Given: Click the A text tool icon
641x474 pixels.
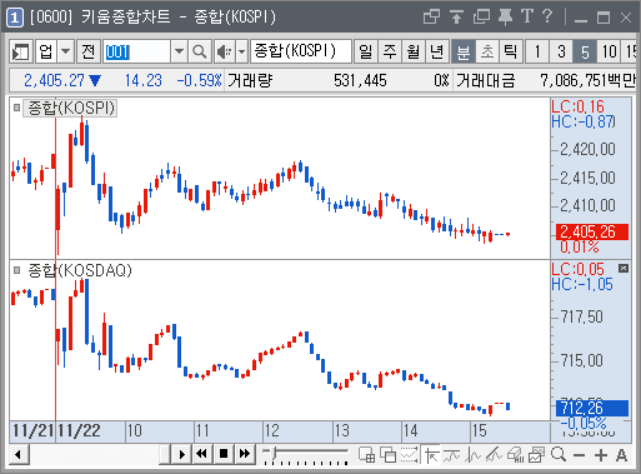Looking at the screenshot, I should [621, 455].
